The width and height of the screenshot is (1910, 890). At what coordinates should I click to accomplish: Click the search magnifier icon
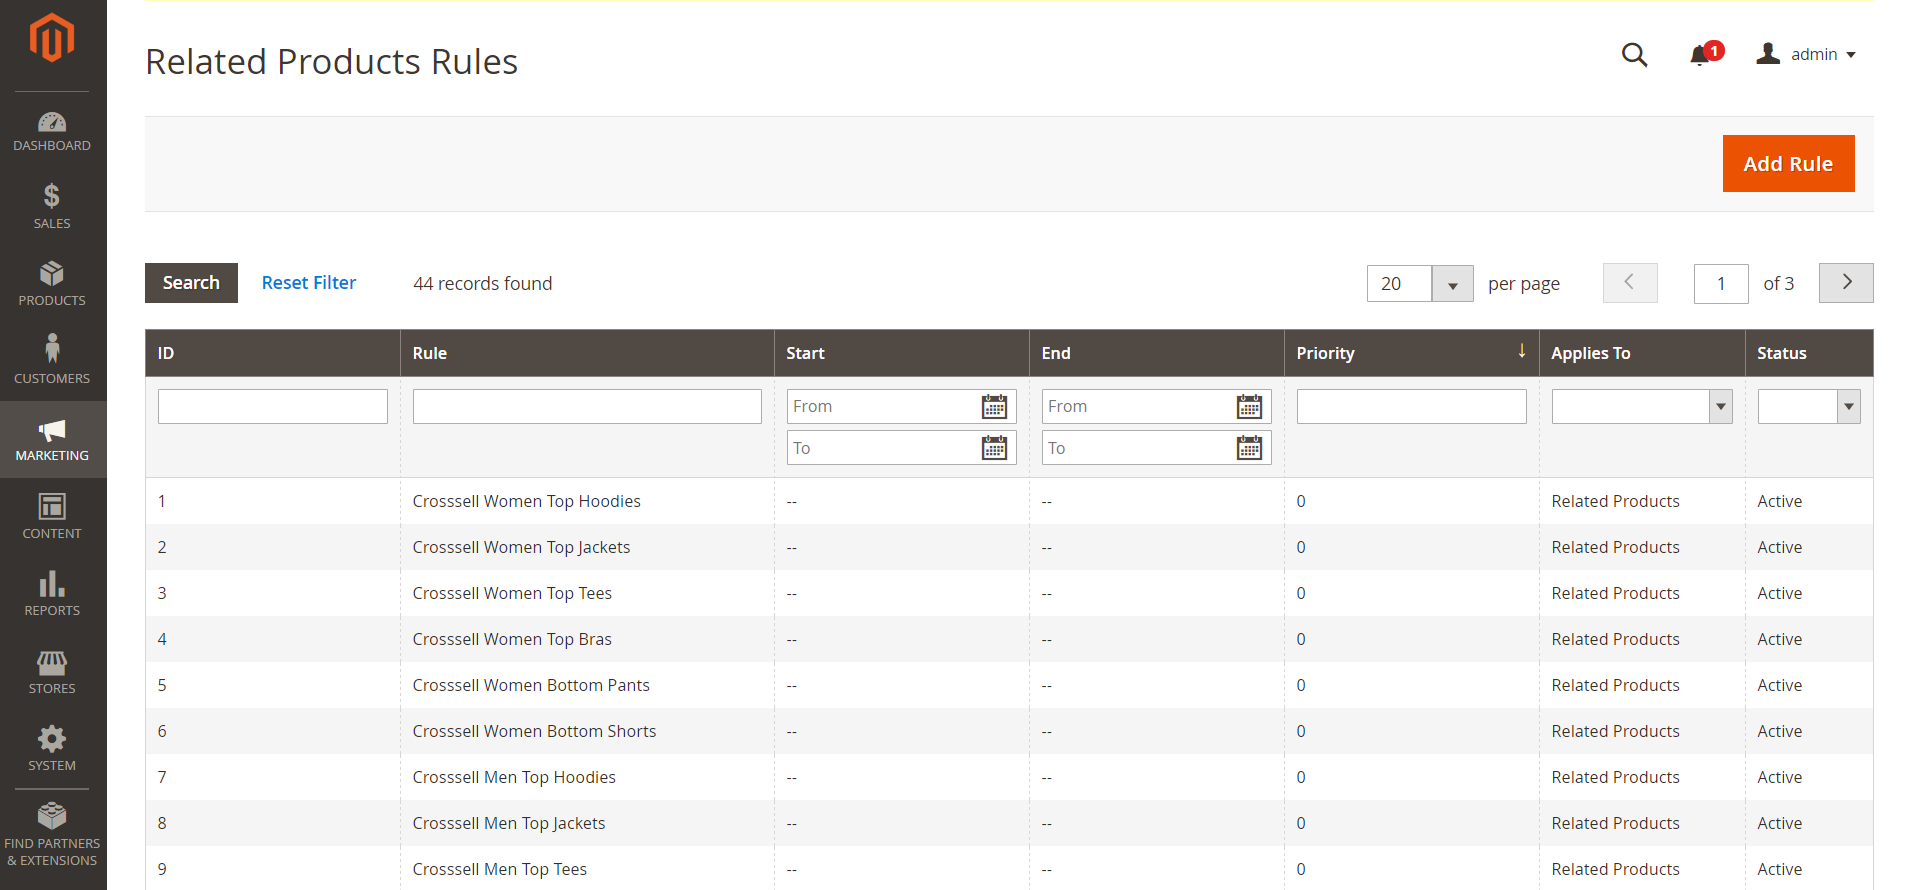1634,54
